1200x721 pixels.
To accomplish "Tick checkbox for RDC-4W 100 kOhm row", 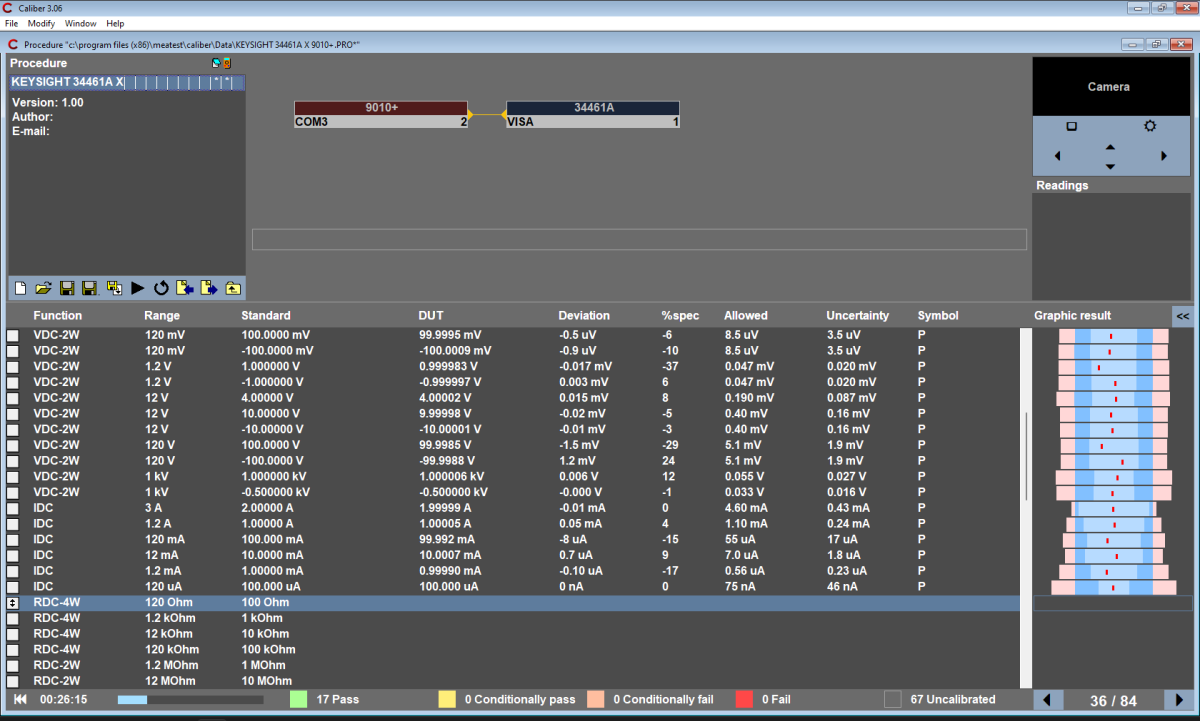I will pyautogui.click(x=13, y=650).
